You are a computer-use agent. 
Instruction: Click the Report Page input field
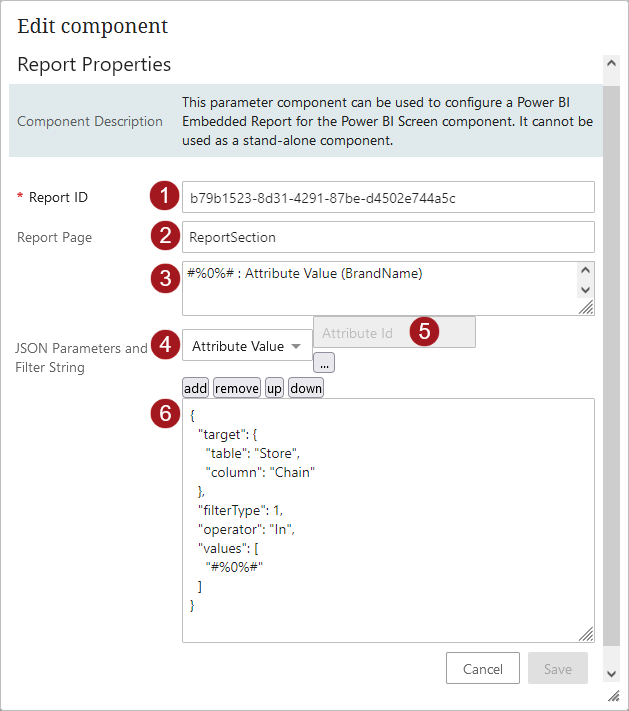[x=388, y=237]
